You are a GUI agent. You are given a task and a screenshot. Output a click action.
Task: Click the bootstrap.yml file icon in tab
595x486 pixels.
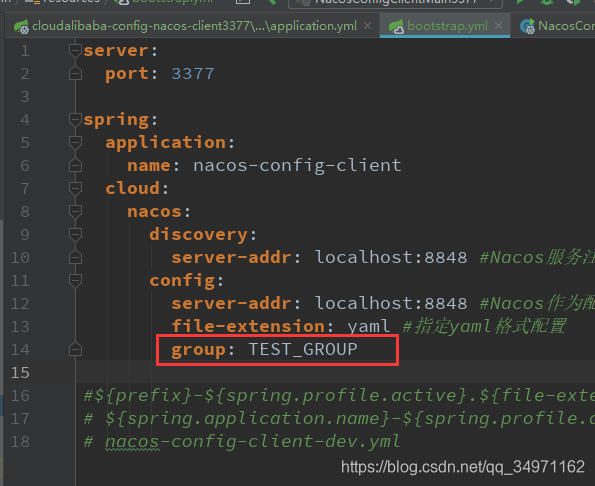396,26
